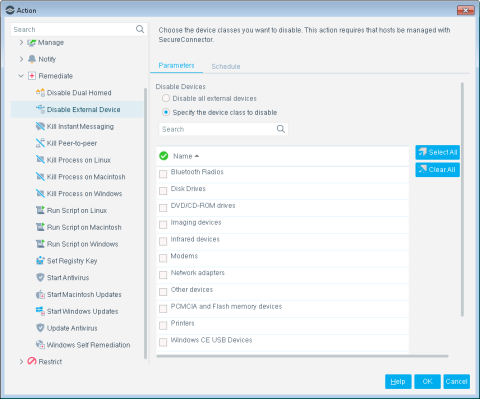Click the Start Windows Updates icon
This screenshot has width=480, height=399.
tap(40, 311)
